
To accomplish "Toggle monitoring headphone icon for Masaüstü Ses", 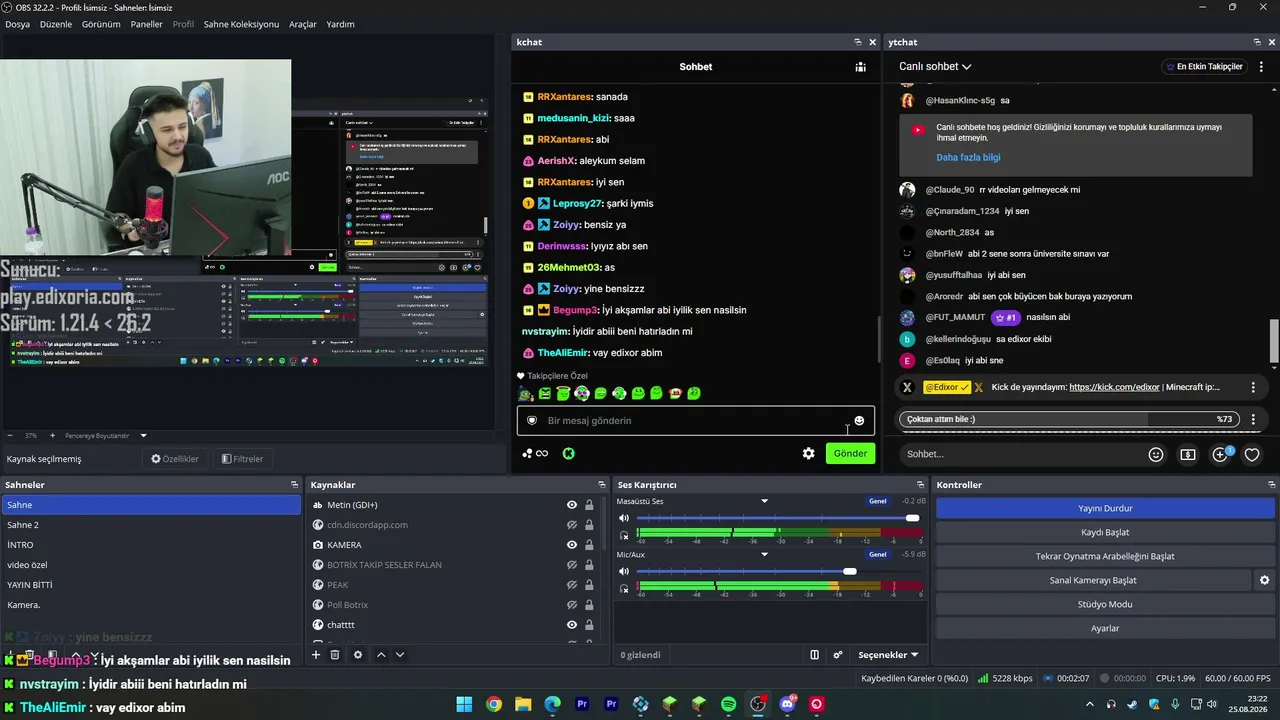I will tap(624, 536).
